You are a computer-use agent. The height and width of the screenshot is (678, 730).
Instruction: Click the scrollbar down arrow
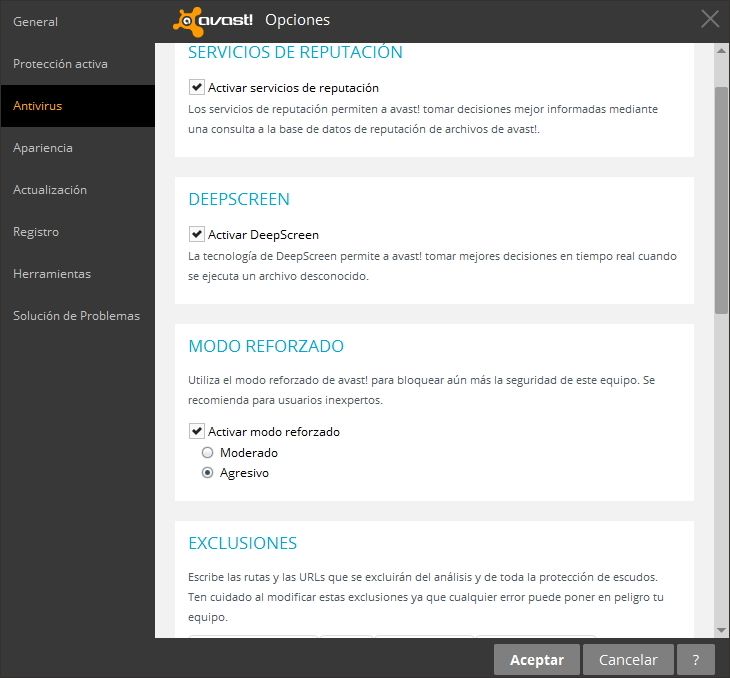tap(721, 630)
